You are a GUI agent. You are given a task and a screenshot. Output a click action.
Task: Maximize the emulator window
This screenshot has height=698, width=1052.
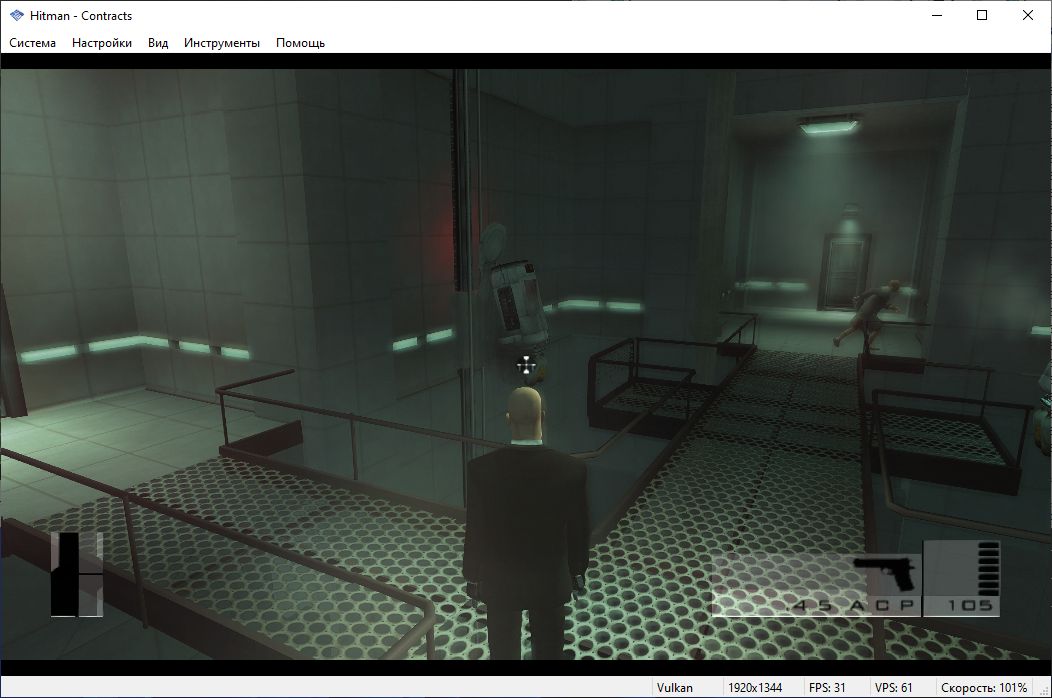(982, 15)
